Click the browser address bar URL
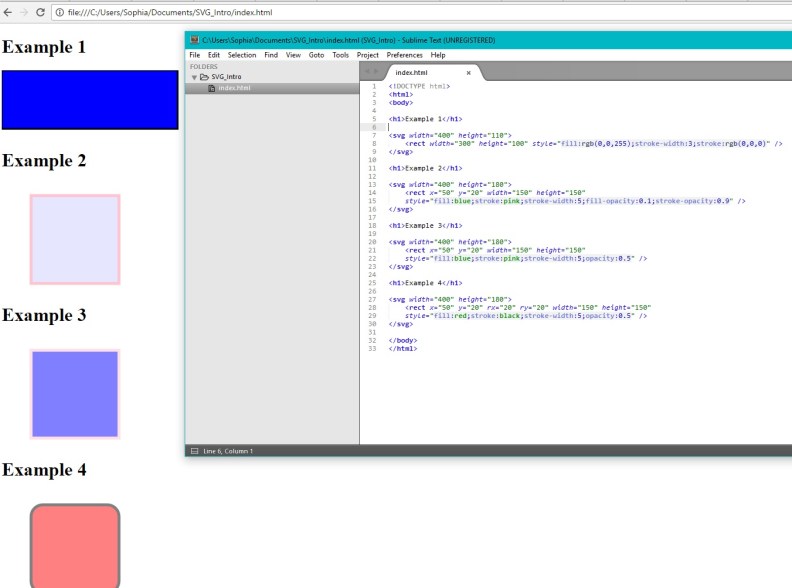 170,12
